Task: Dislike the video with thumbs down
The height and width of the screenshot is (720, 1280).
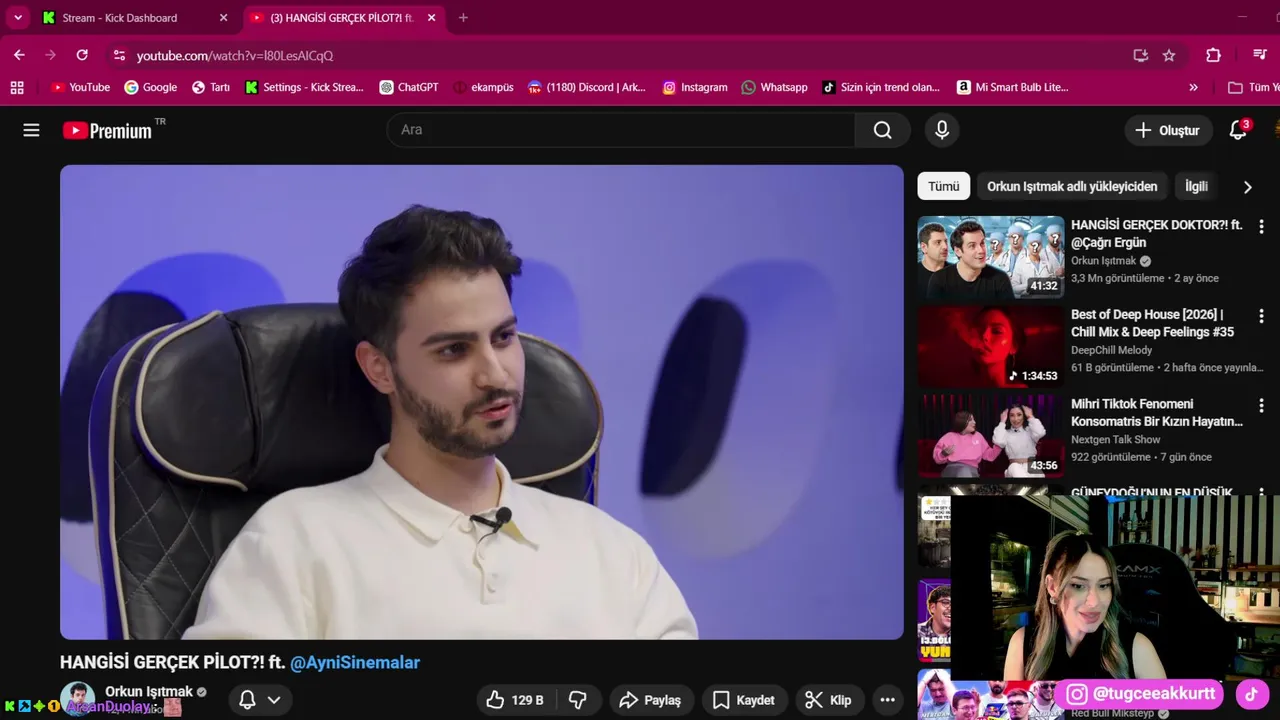Action: [x=578, y=700]
